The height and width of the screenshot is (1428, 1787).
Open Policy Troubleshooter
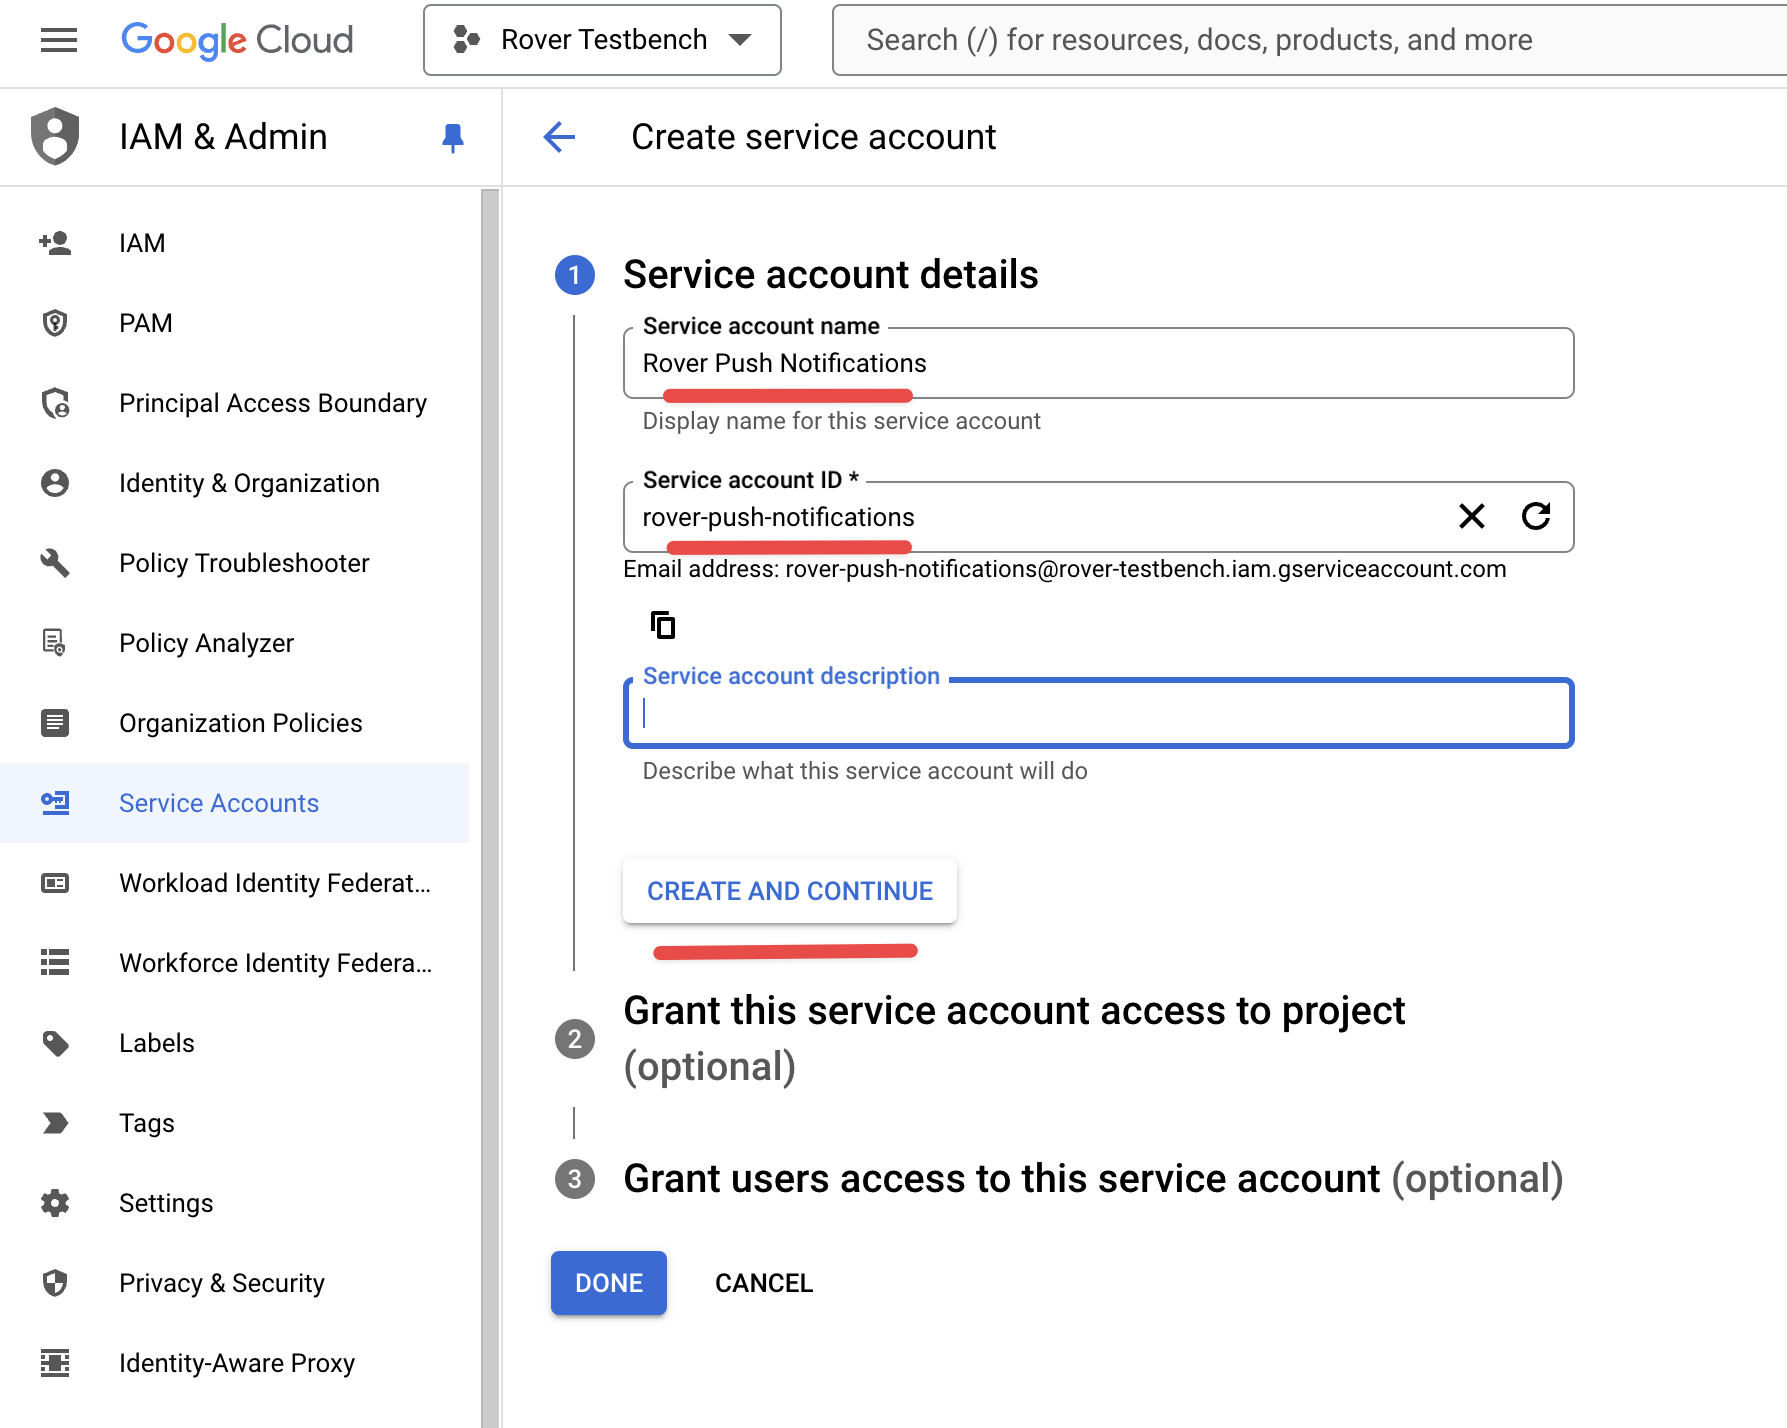[244, 563]
